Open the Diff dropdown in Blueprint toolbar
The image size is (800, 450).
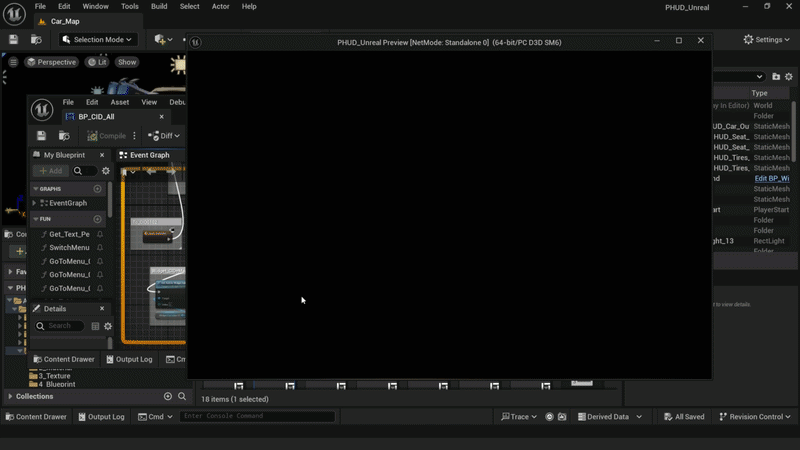164,136
